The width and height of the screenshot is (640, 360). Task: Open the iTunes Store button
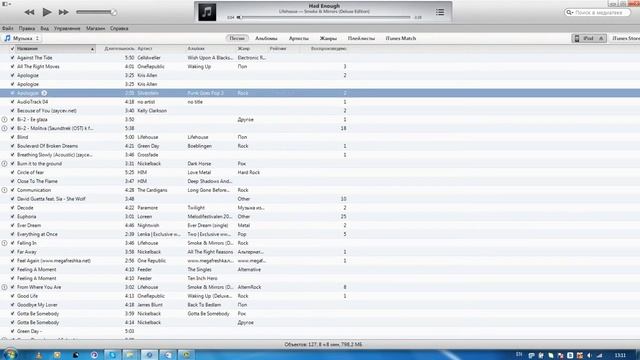click(626, 38)
